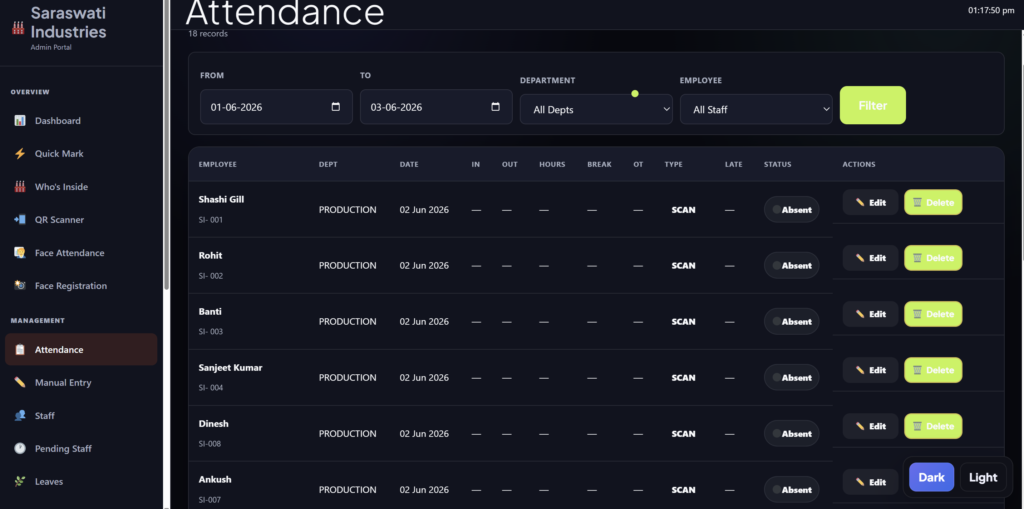Viewport: 1024px width, 509px height.
Task: Click the sidebar vertical scrollbar
Action: (x=167, y=144)
